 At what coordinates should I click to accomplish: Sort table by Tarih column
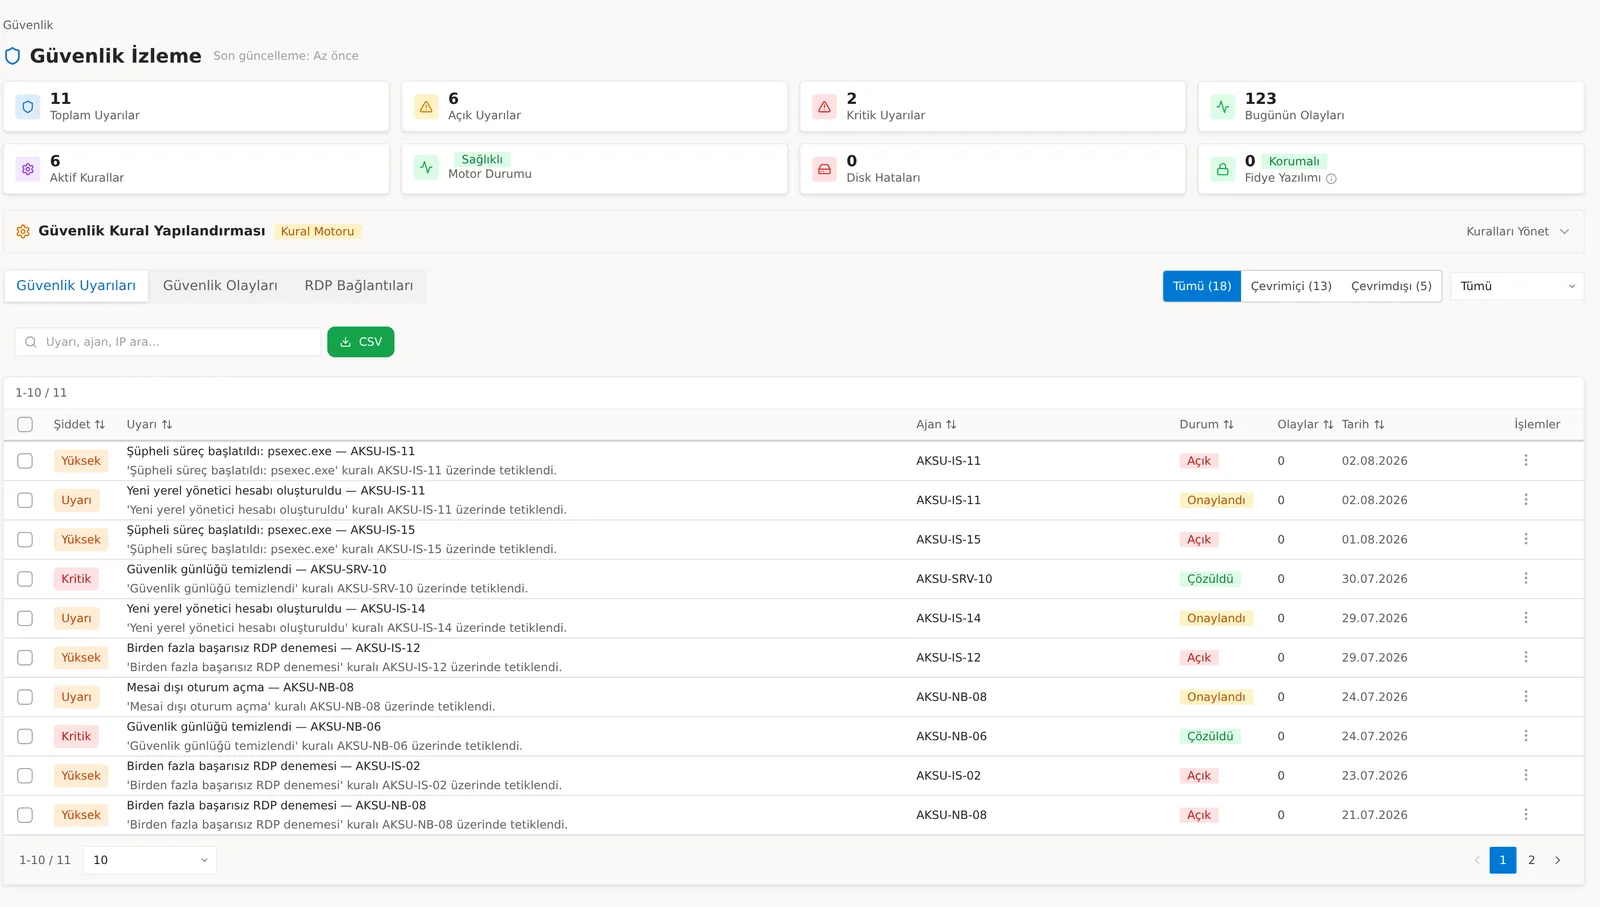tap(1363, 424)
